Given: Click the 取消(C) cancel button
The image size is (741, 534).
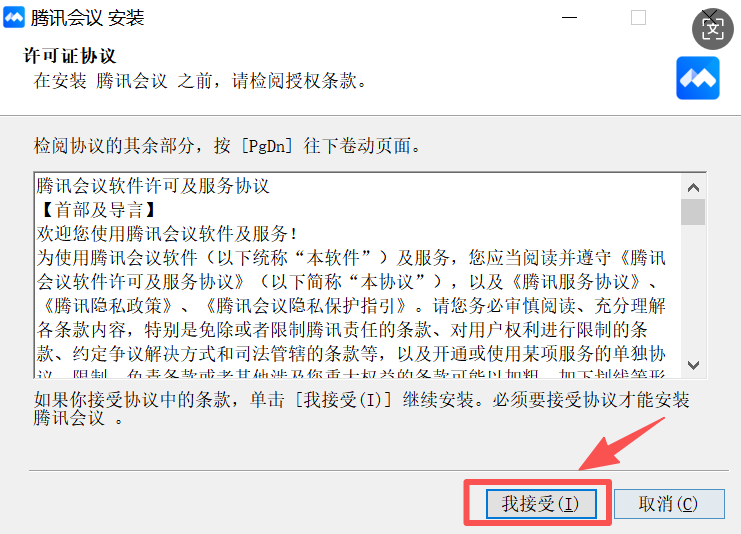Looking at the screenshot, I should 669,504.
